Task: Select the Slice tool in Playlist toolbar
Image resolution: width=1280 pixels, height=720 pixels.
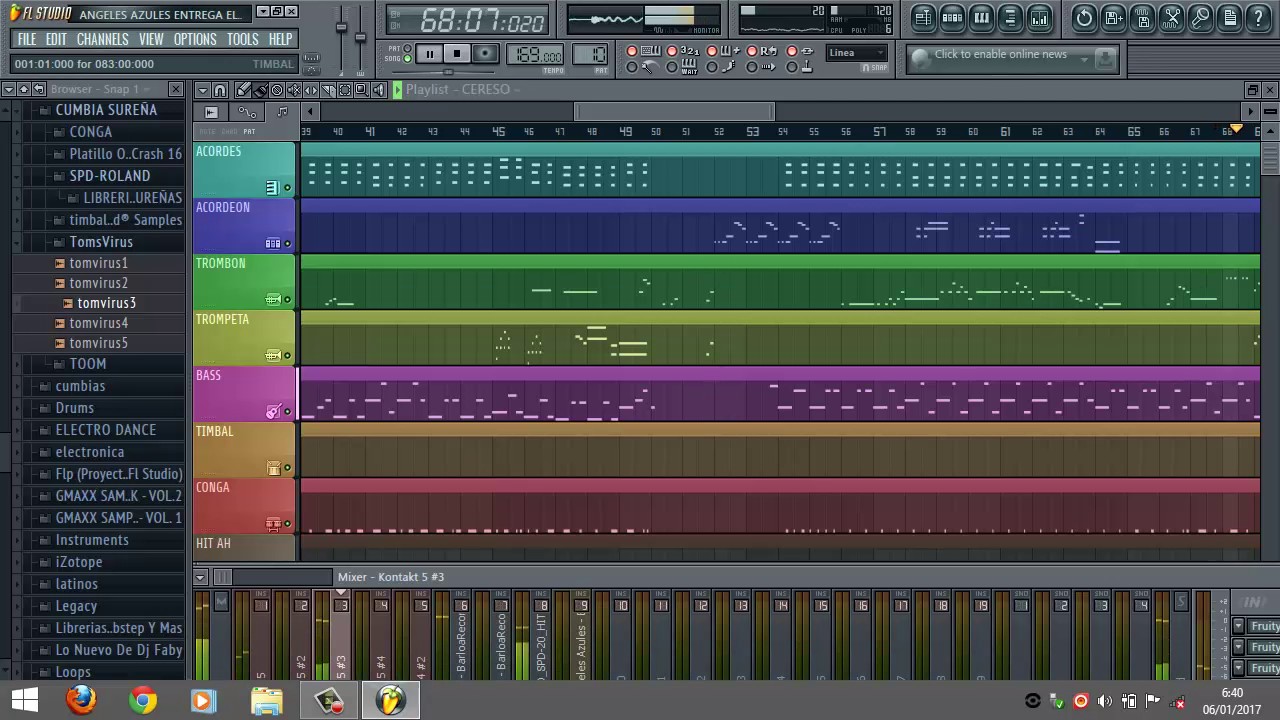Action: coord(328,90)
